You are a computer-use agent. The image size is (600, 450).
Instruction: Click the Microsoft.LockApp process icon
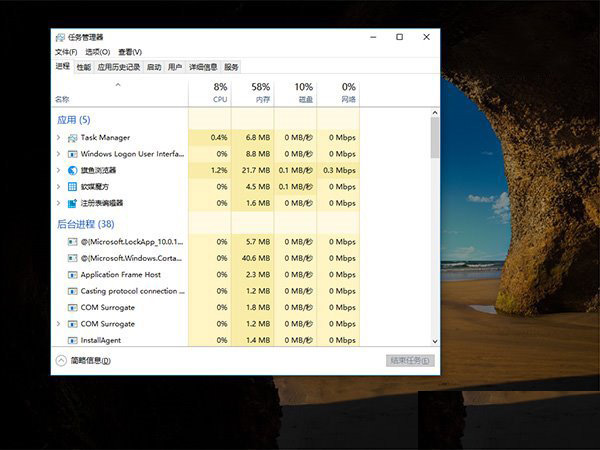(x=72, y=242)
